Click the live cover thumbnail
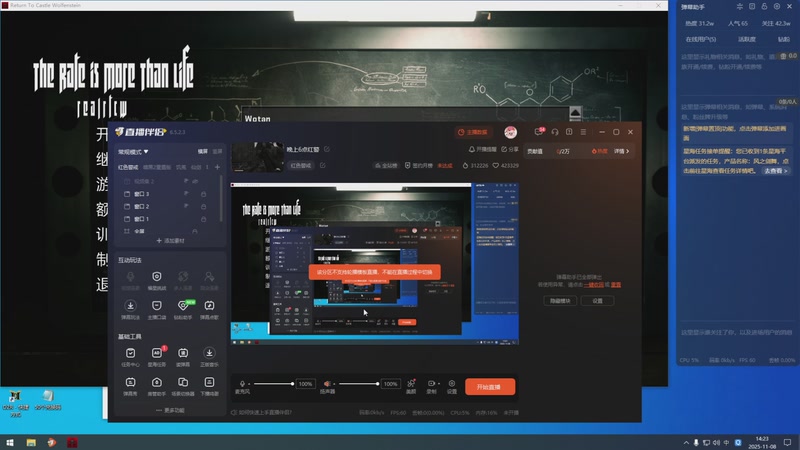This screenshot has width=800, height=450. 258,157
